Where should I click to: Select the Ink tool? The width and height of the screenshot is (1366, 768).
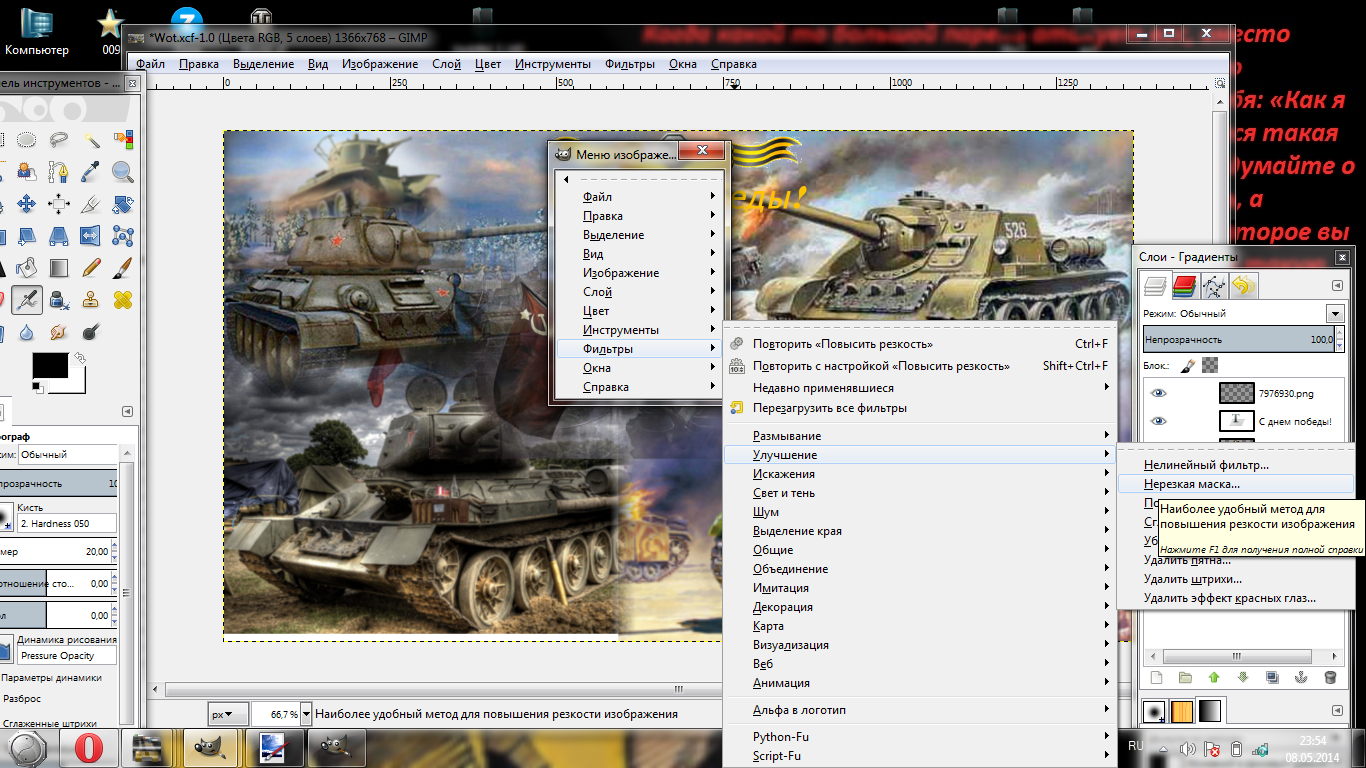coord(58,299)
